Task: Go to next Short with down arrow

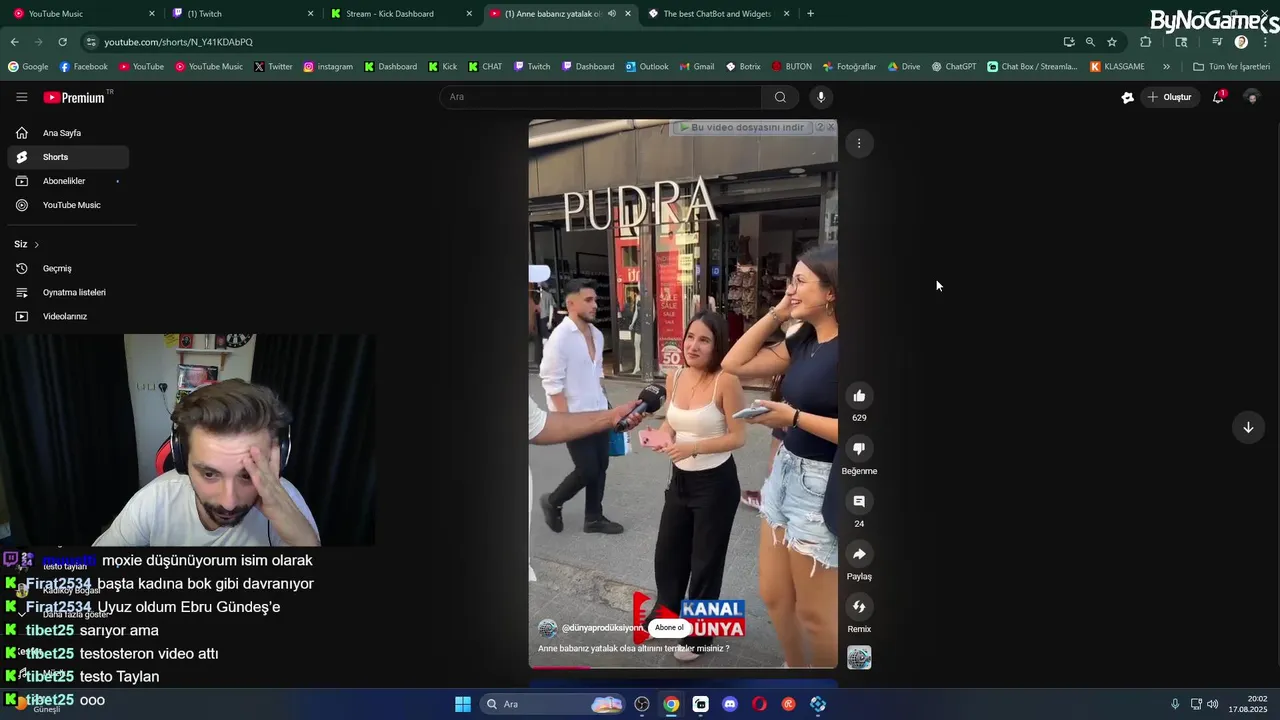Action: [x=1248, y=427]
